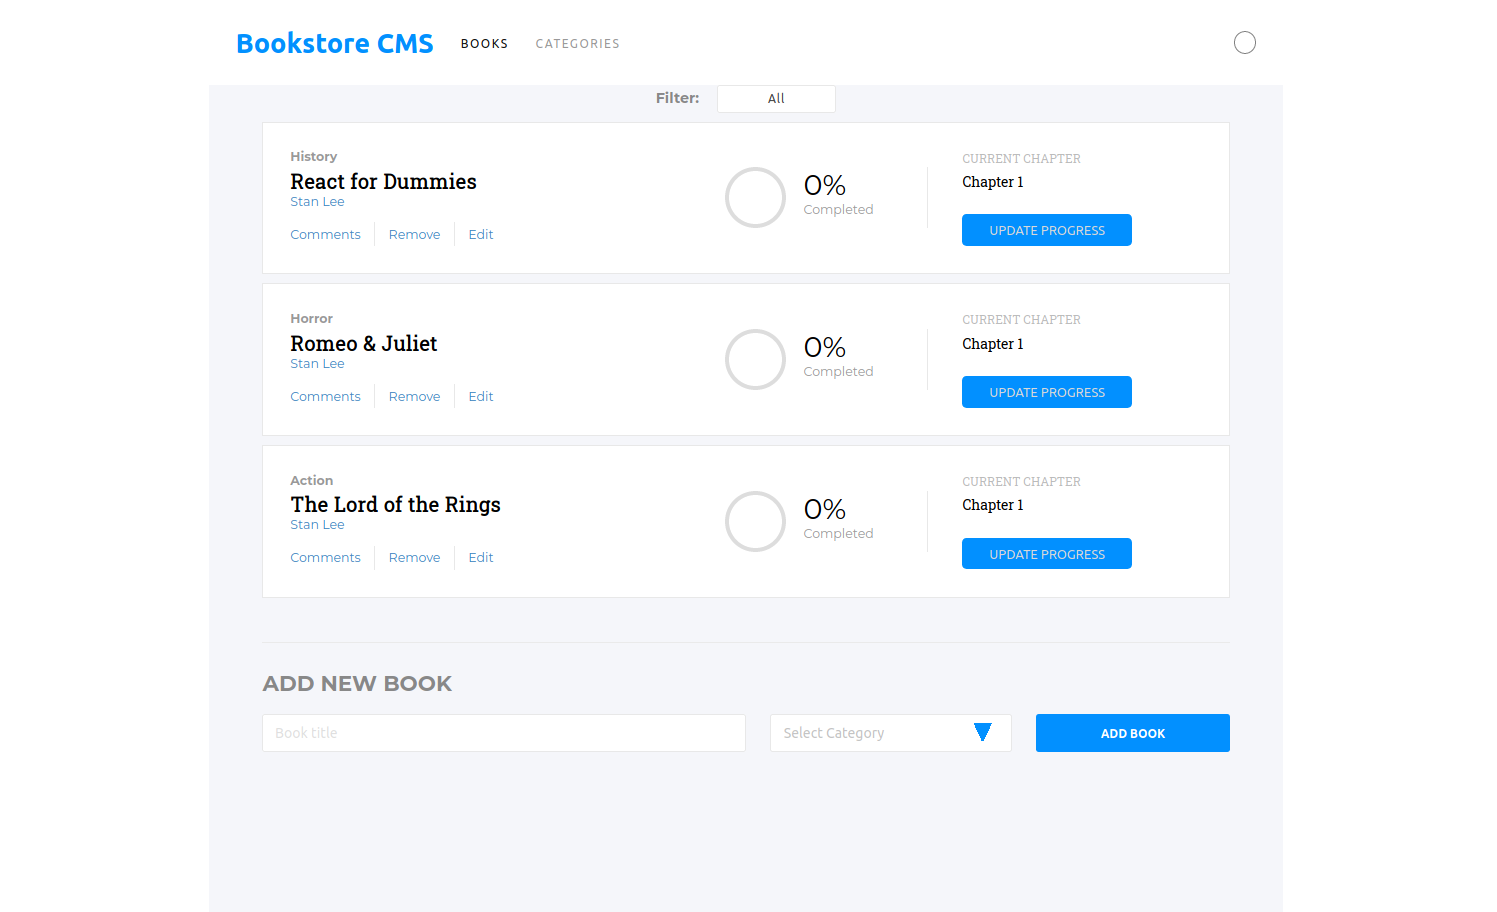Click inside the Book title input field
Screen dimensions: 1497x912
(503, 732)
